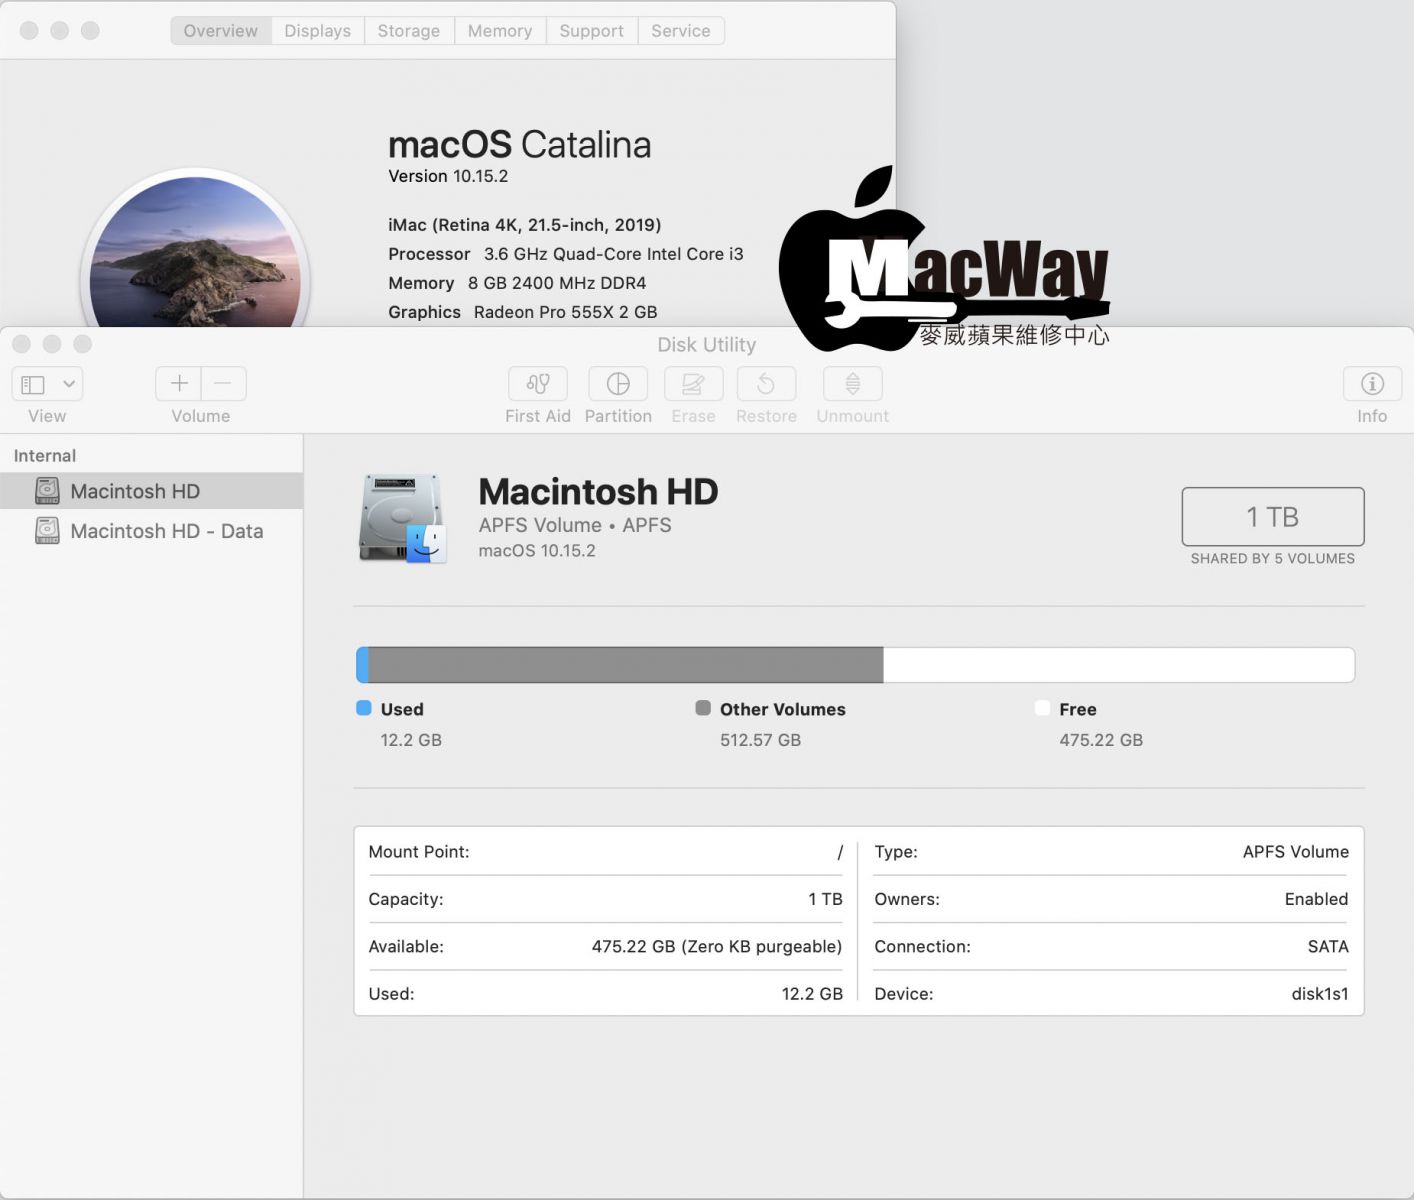1414x1200 pixels.
Task: Click '475.22 GB (Zero KB purgeable)' value
Action: 717,946
